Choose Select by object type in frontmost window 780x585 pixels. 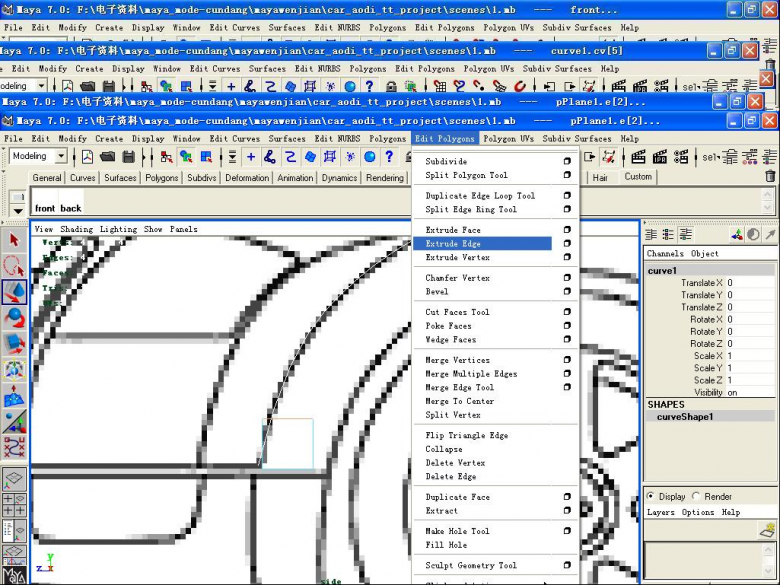186,157
